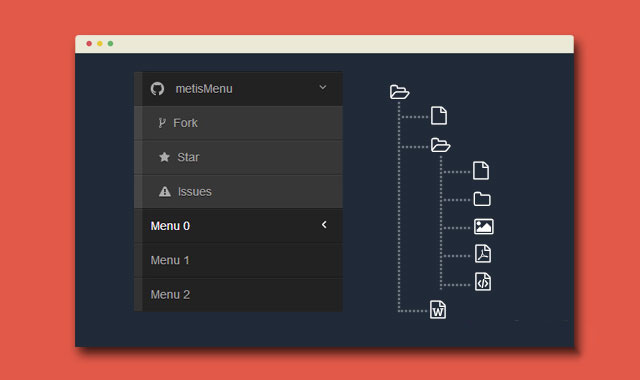Viewport: 640px width, 380px height.
Task: Collapse the root open folder in tree
Action: tap(399, 92)
